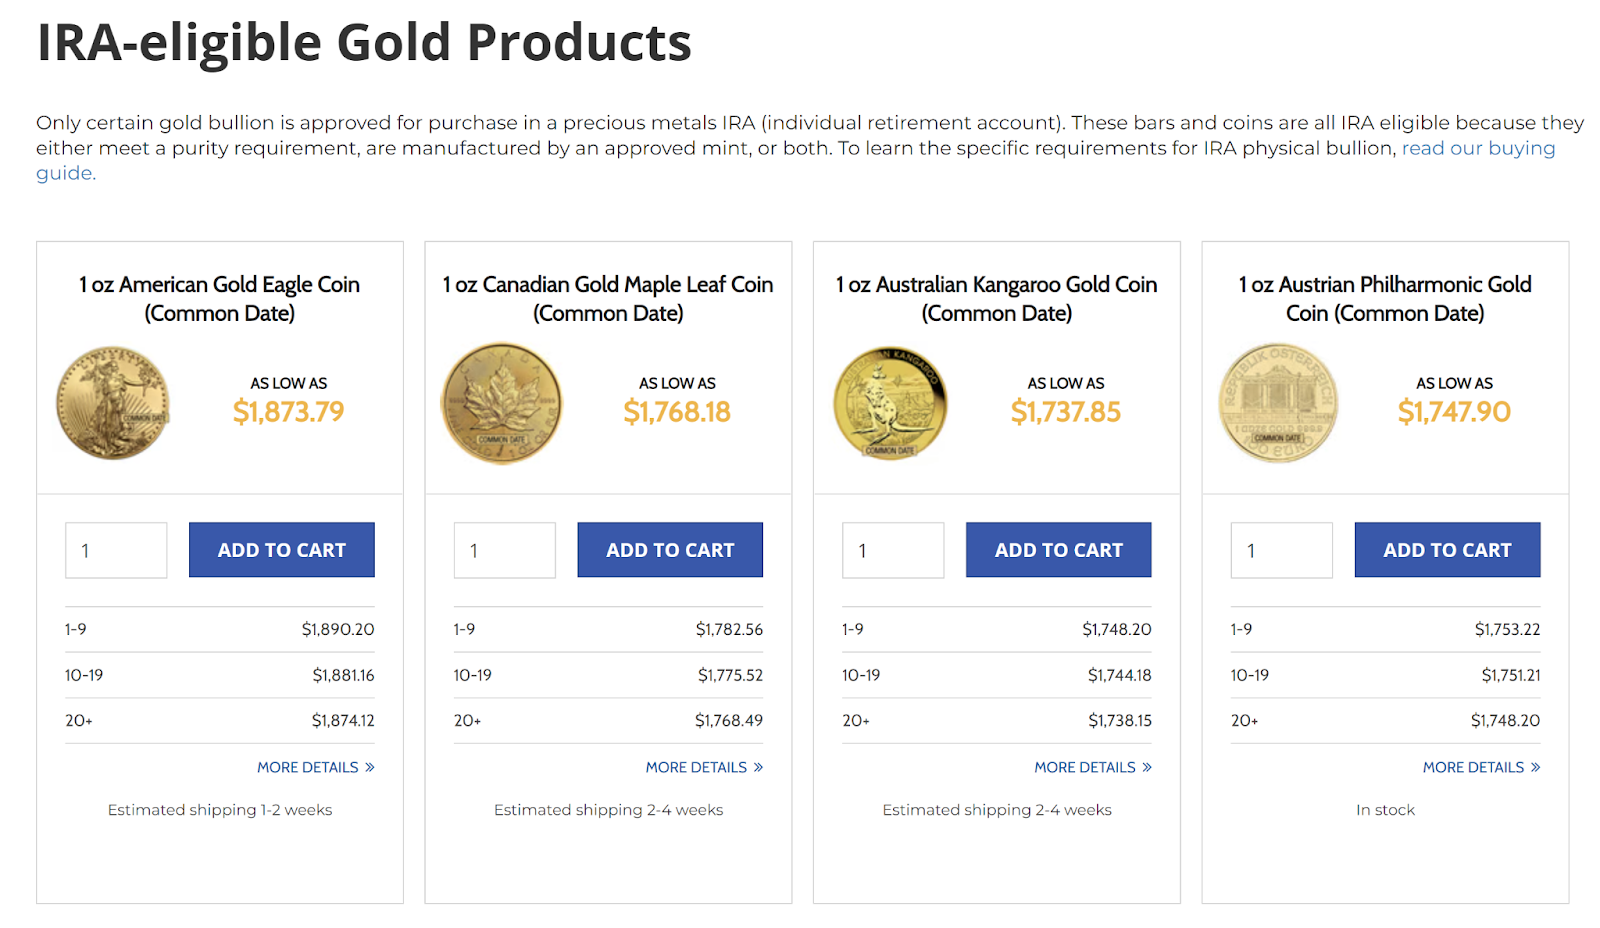Viewport: 1600px width, 928px height.
Task: Click the Australian Kangaroo gold coin image
Action: pos(890,403)
